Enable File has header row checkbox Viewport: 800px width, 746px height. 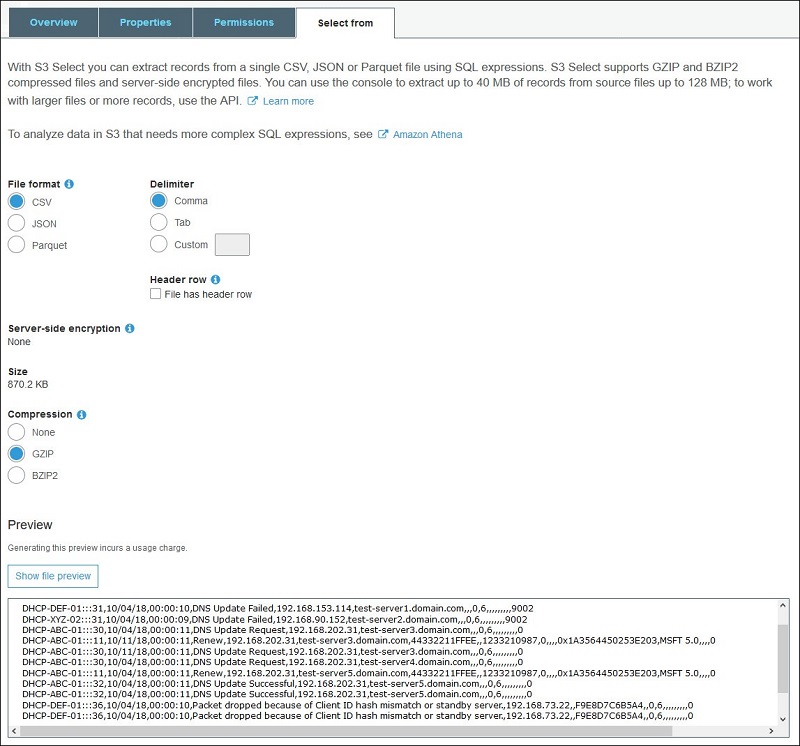tap(155, 294)
